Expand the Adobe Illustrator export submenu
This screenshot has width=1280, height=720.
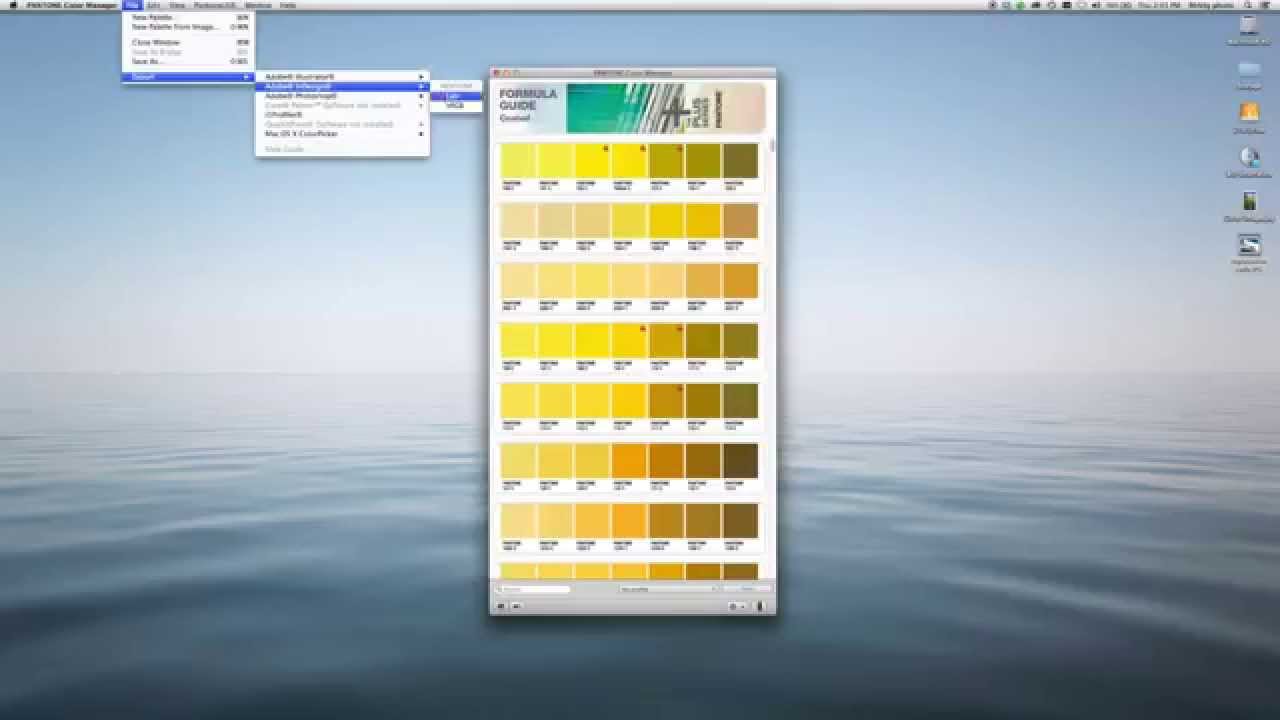coord(342,77)
